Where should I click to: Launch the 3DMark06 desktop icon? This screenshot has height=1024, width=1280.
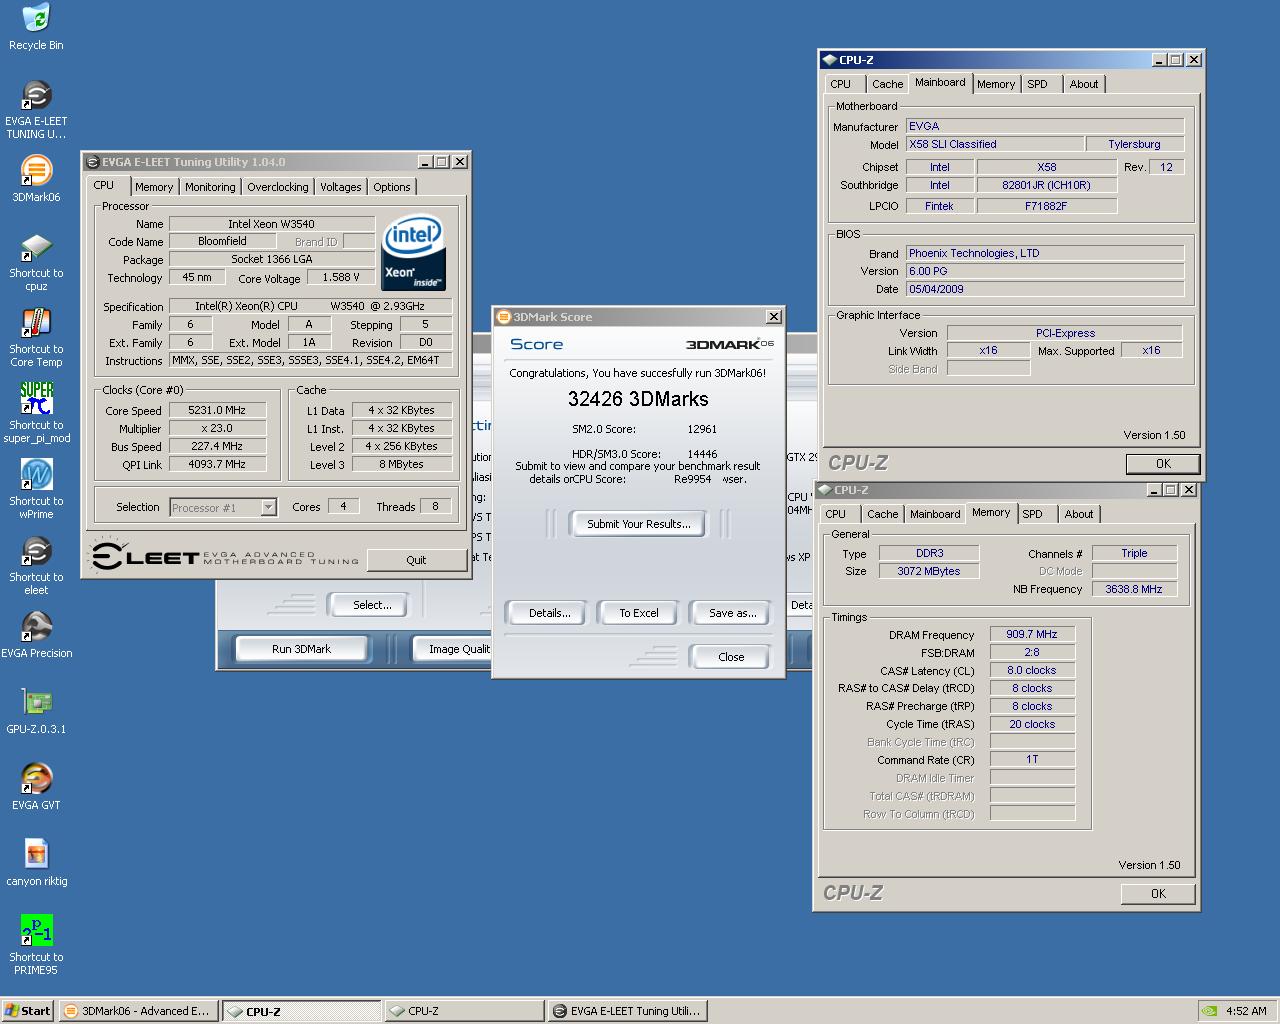point(36,179)
